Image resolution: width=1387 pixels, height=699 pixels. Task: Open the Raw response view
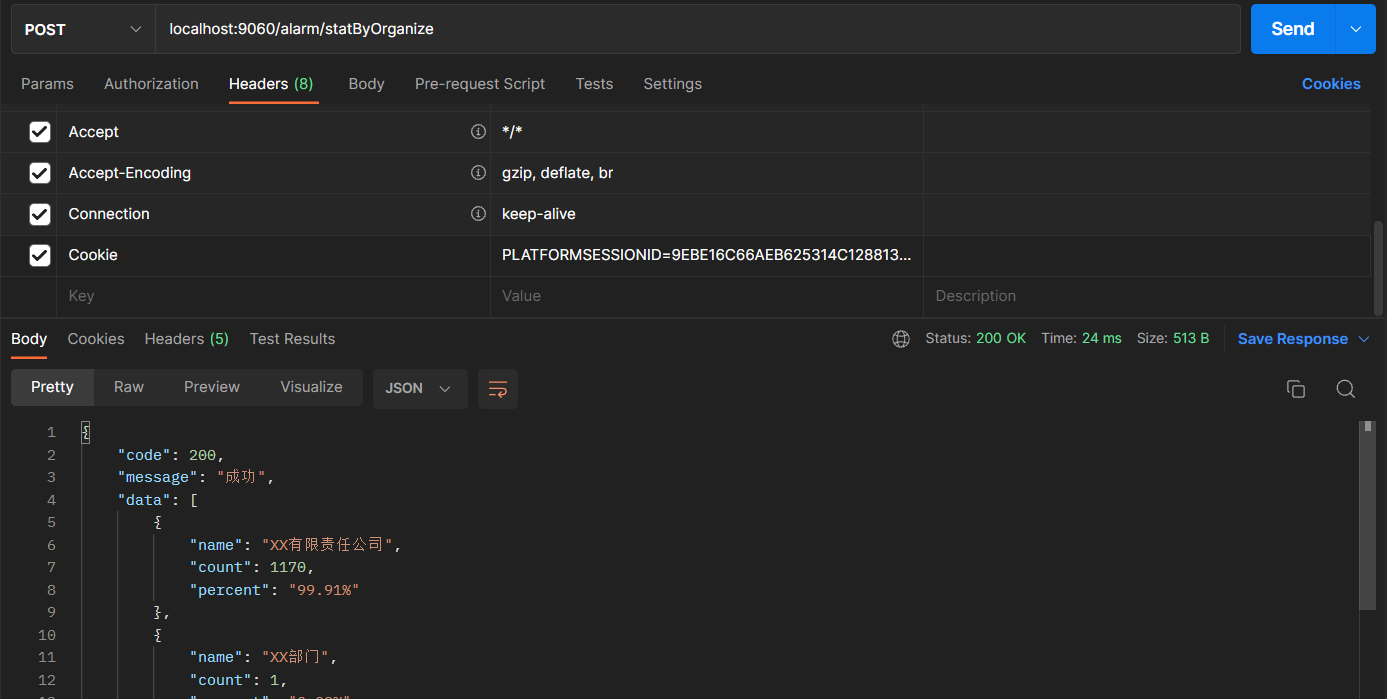128,387
